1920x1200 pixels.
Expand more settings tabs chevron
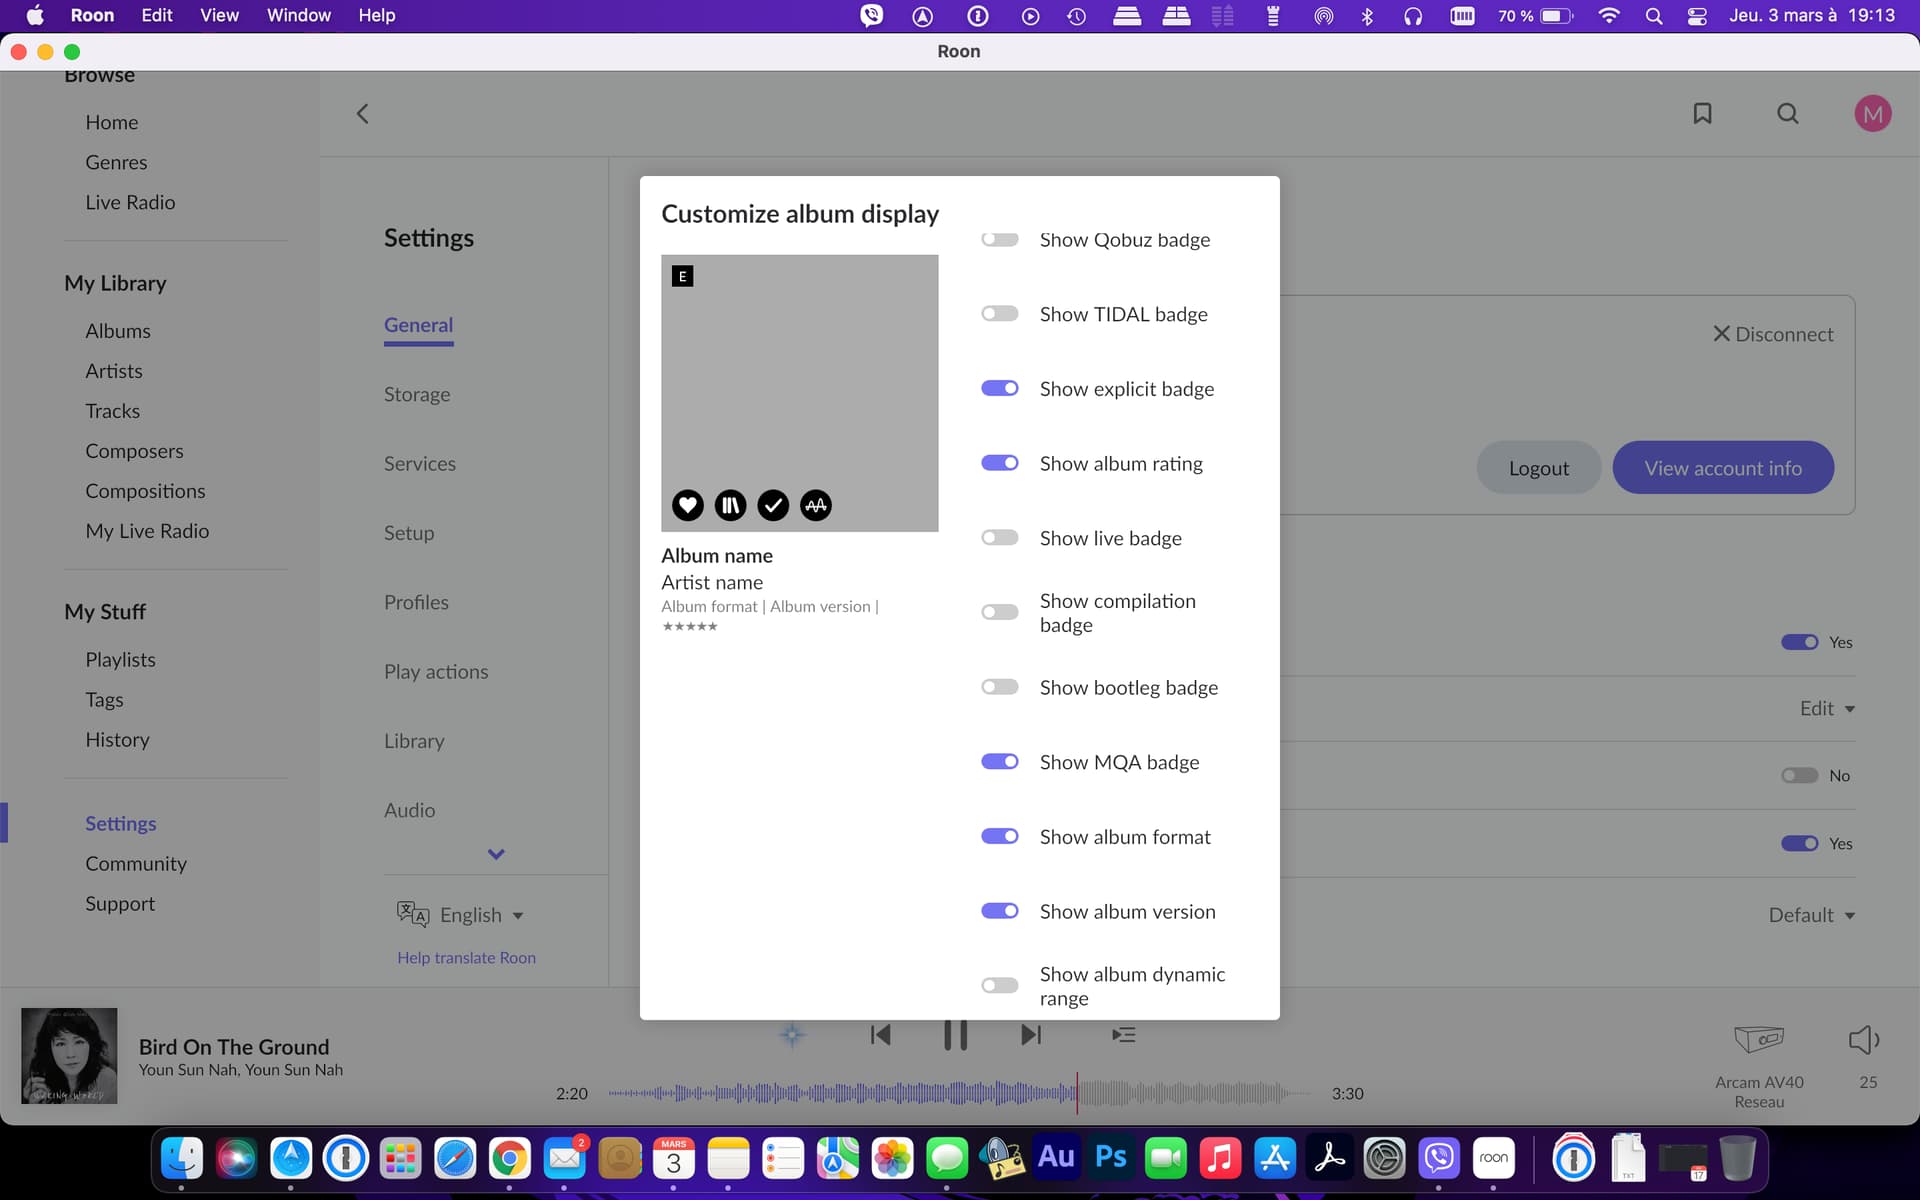(496, 854)
